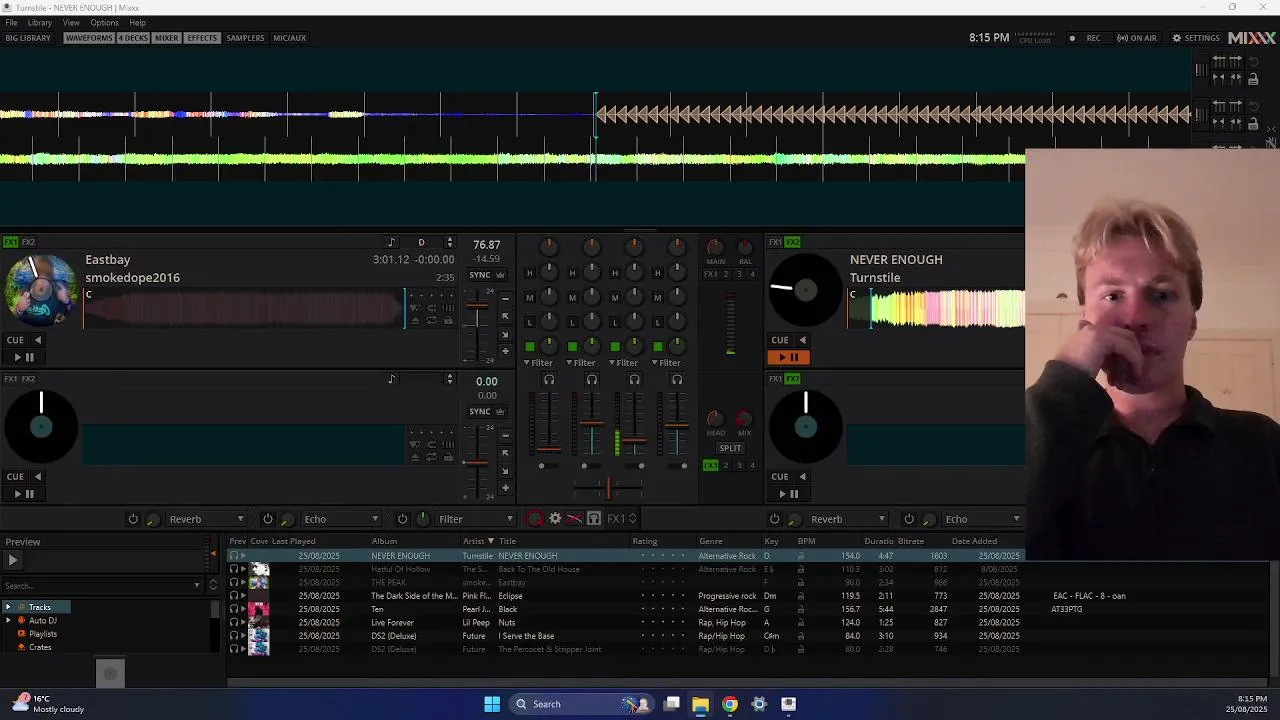1280x720 pixels.
Task: Toggle headphone cue on first mixer channel
Action: (x=548, y=379)
